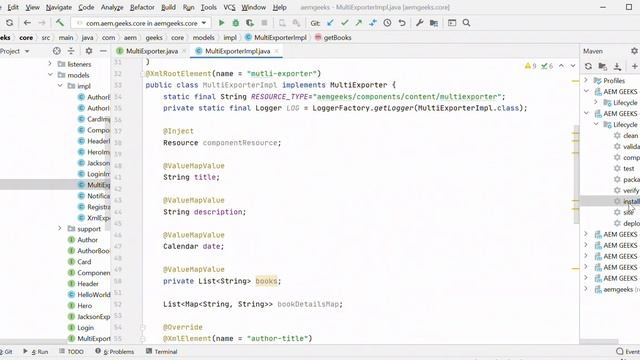Select the Card interface in tree

click(84, 262)
